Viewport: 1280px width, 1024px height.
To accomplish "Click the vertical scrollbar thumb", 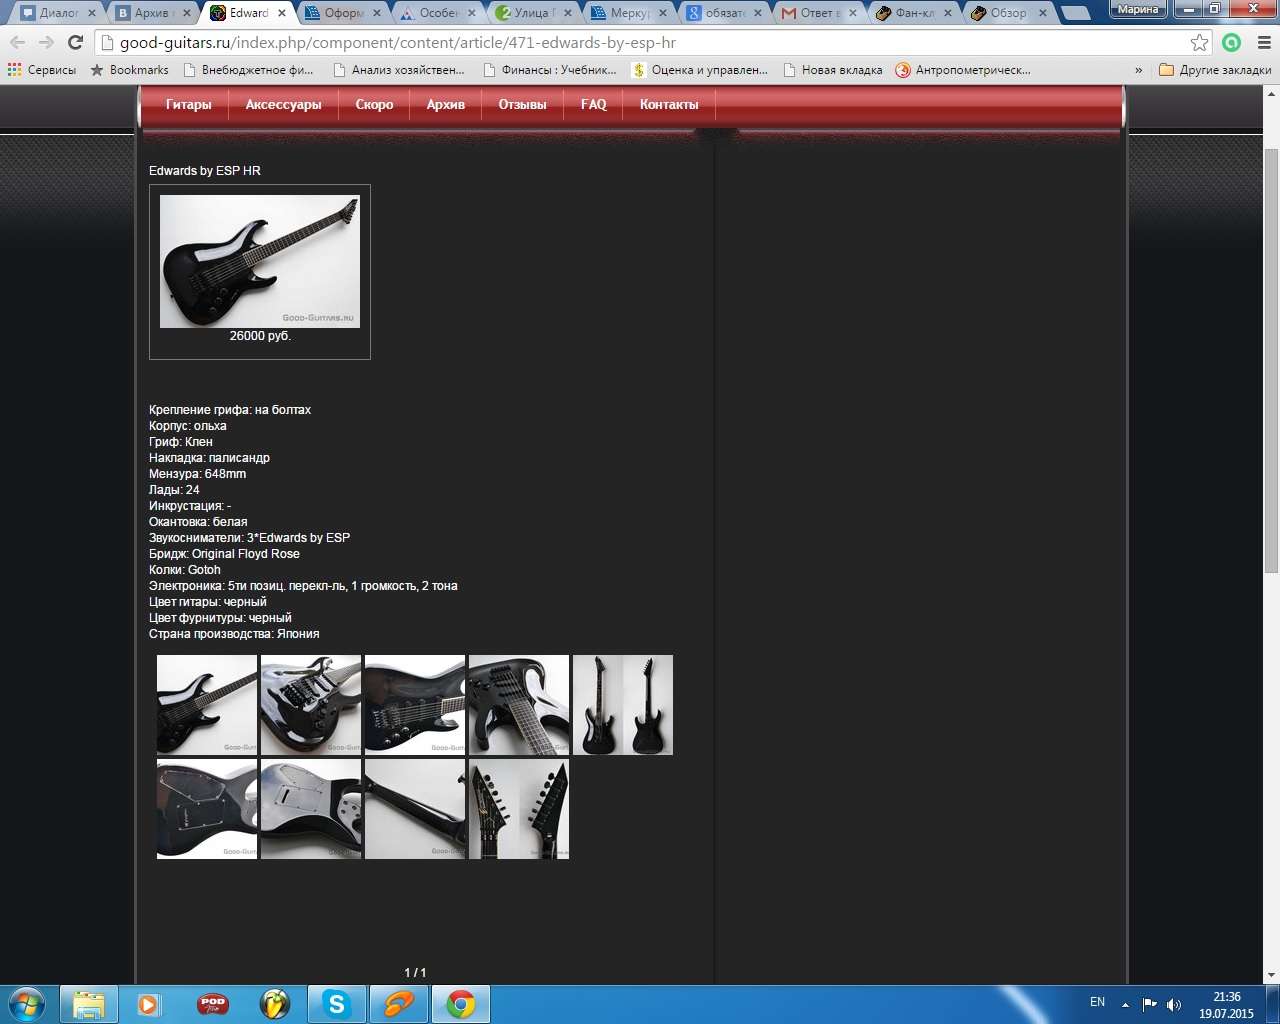I will (x=1272, y=360).
